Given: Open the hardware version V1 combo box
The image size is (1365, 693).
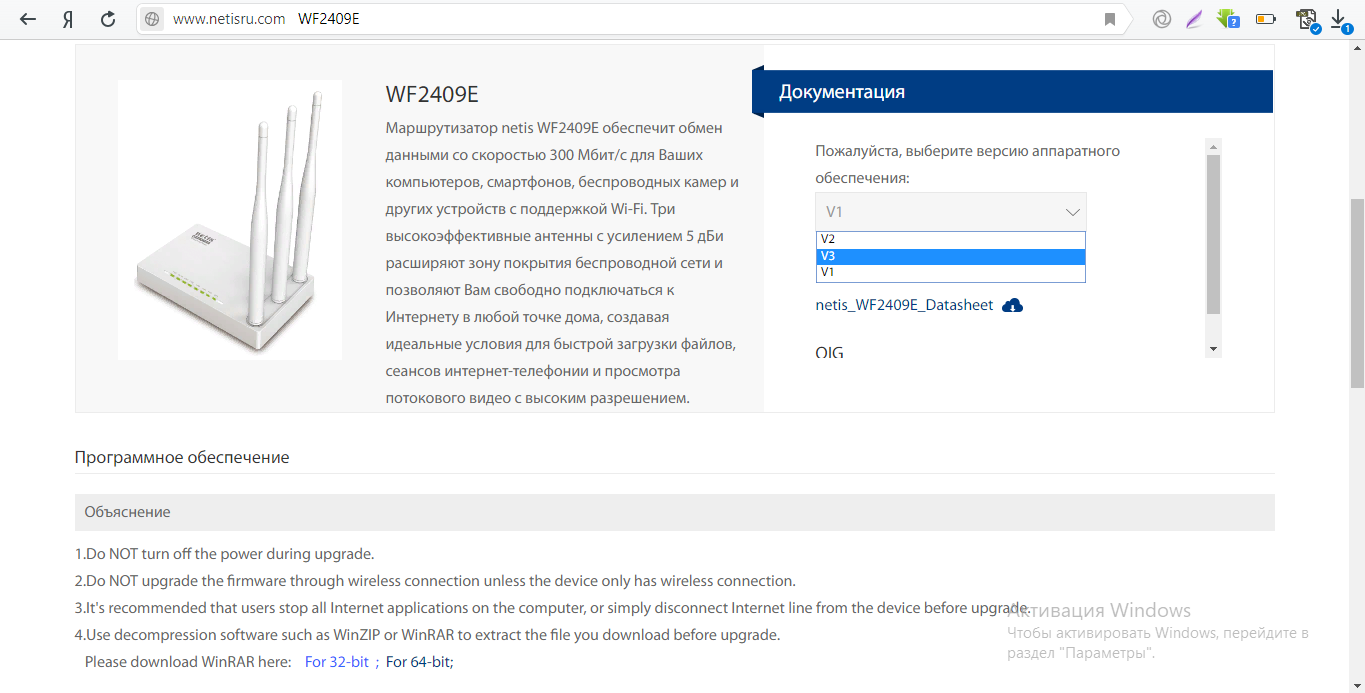Looking at the screenshot, I should click(950, 212).
